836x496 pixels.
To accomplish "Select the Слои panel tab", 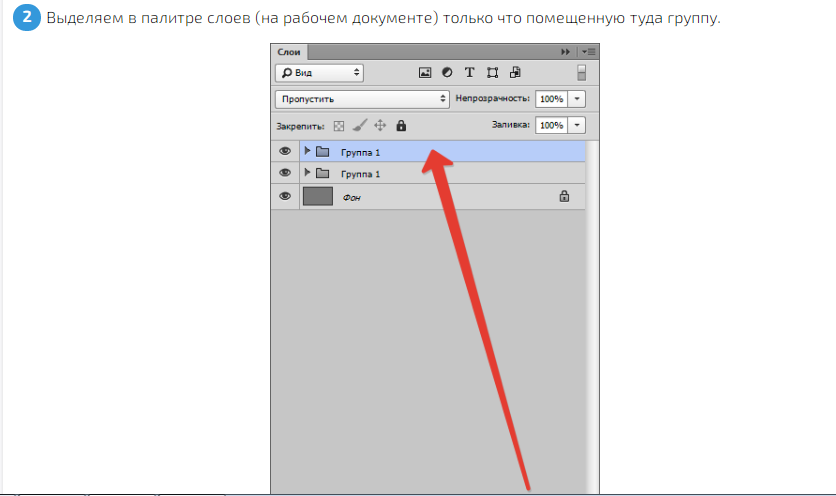I will click(x=290, y=51).
